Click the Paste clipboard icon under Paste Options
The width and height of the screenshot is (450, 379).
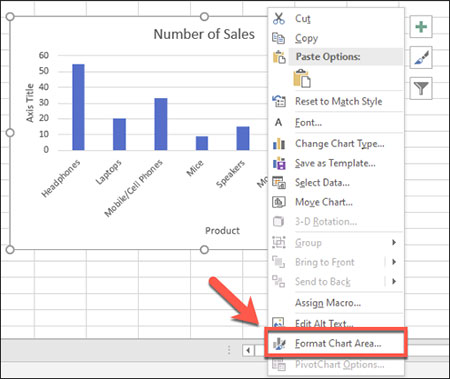302,78
